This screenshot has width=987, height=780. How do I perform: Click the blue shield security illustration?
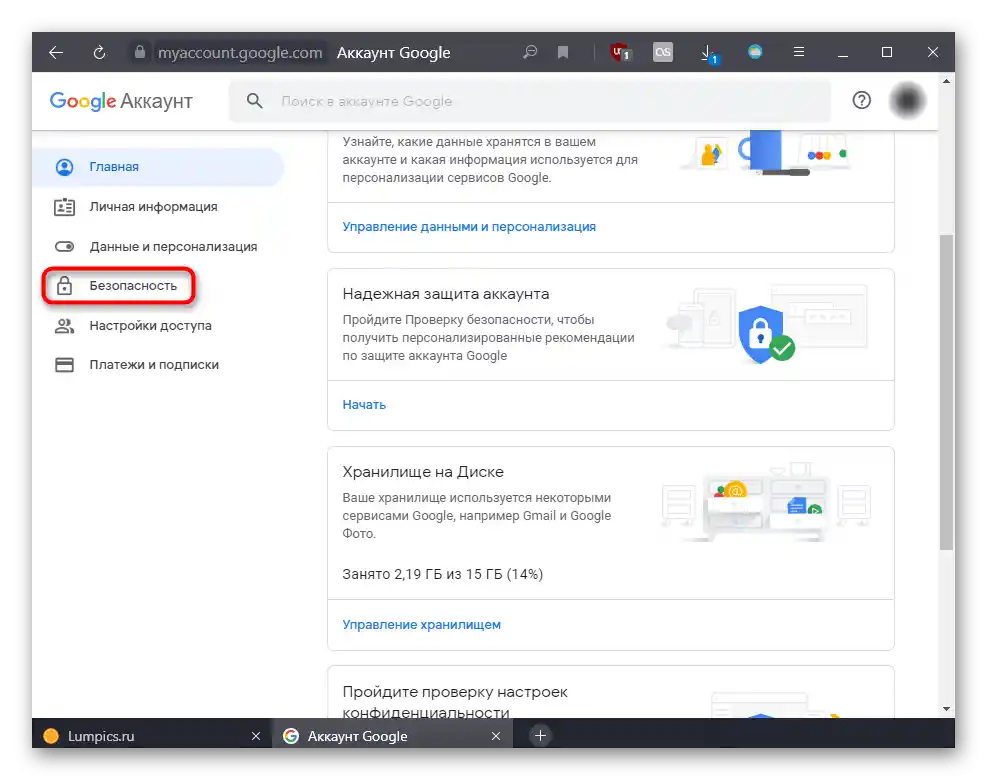coord(765,334)
